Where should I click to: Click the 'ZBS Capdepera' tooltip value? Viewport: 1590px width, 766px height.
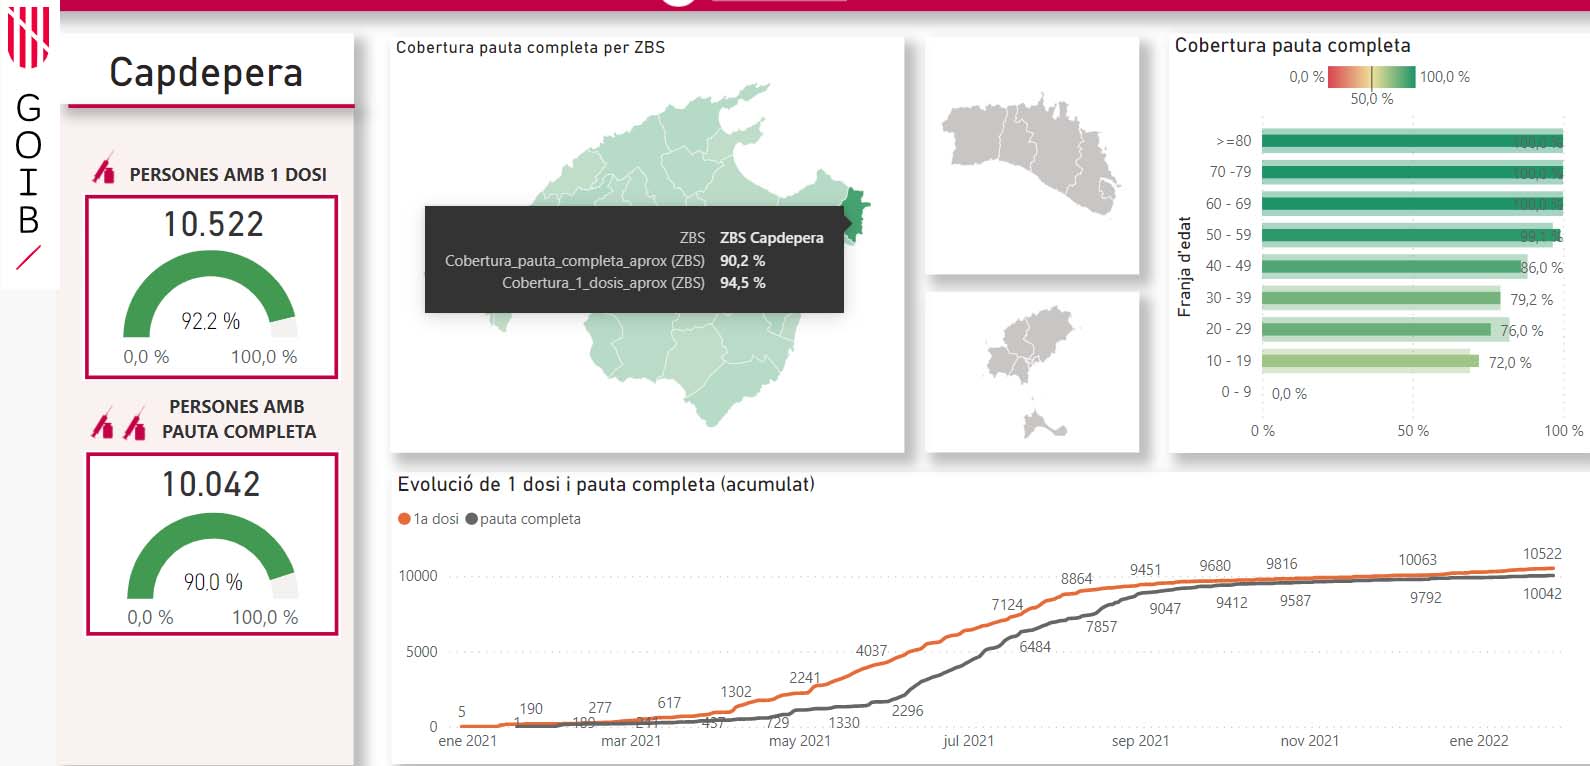tap(772, 238)
